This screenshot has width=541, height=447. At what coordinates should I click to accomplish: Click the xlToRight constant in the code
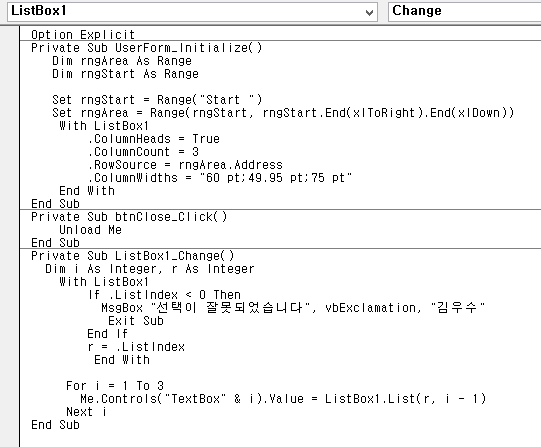click(x=384, y=112)
